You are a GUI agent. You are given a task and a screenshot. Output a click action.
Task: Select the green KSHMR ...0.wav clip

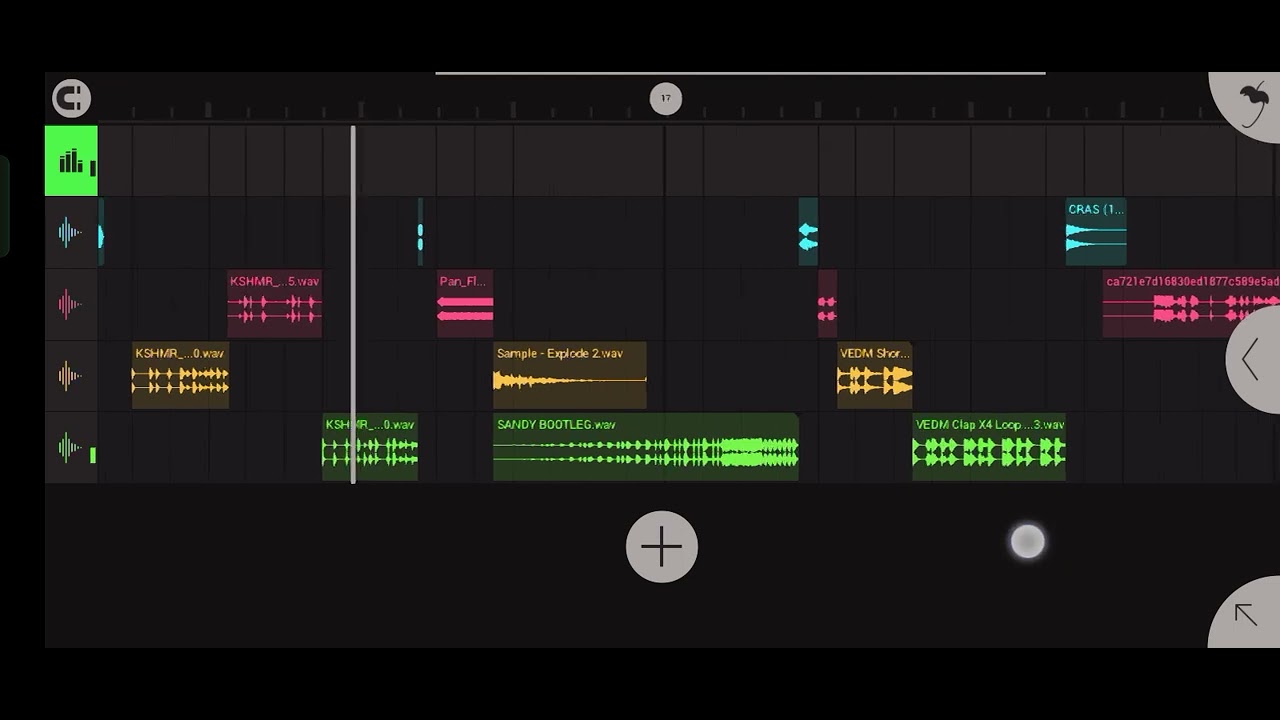(x=370, y=448)
